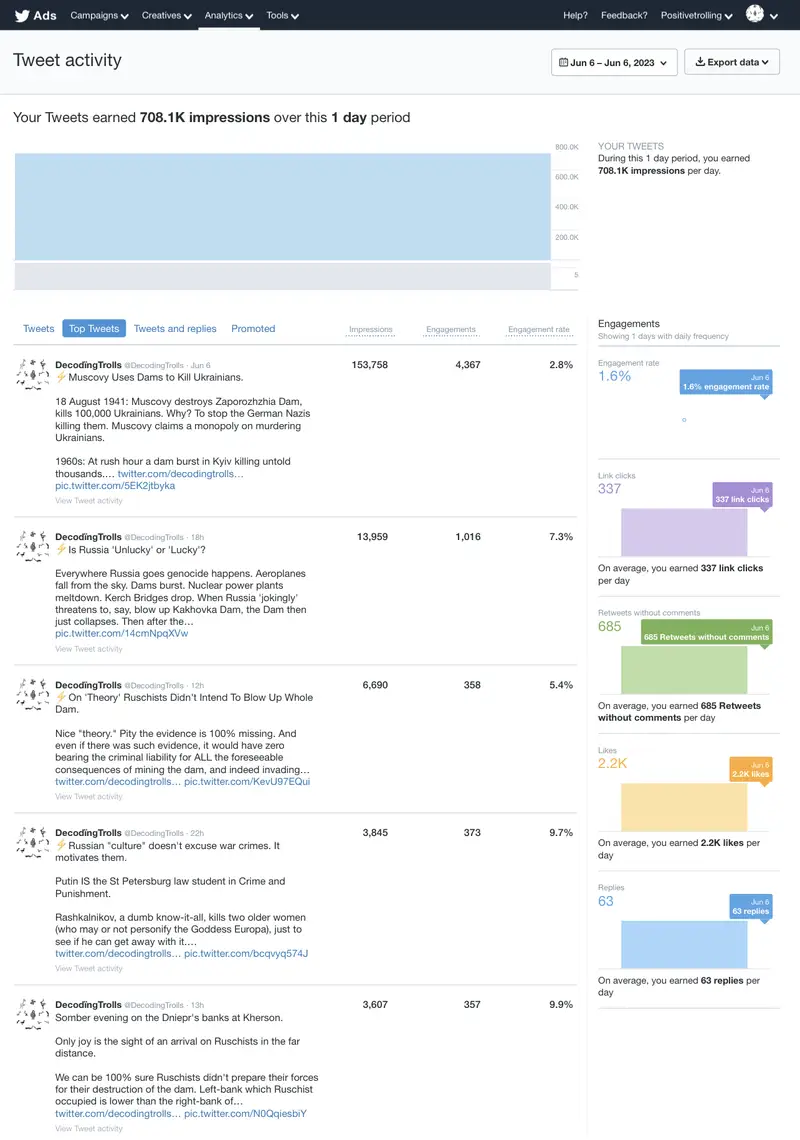Click avatar of the Muscovy Dams tweet
The width and height of the screenshot is (800, 1140).
pyautogui.click(x=33, y=374)
